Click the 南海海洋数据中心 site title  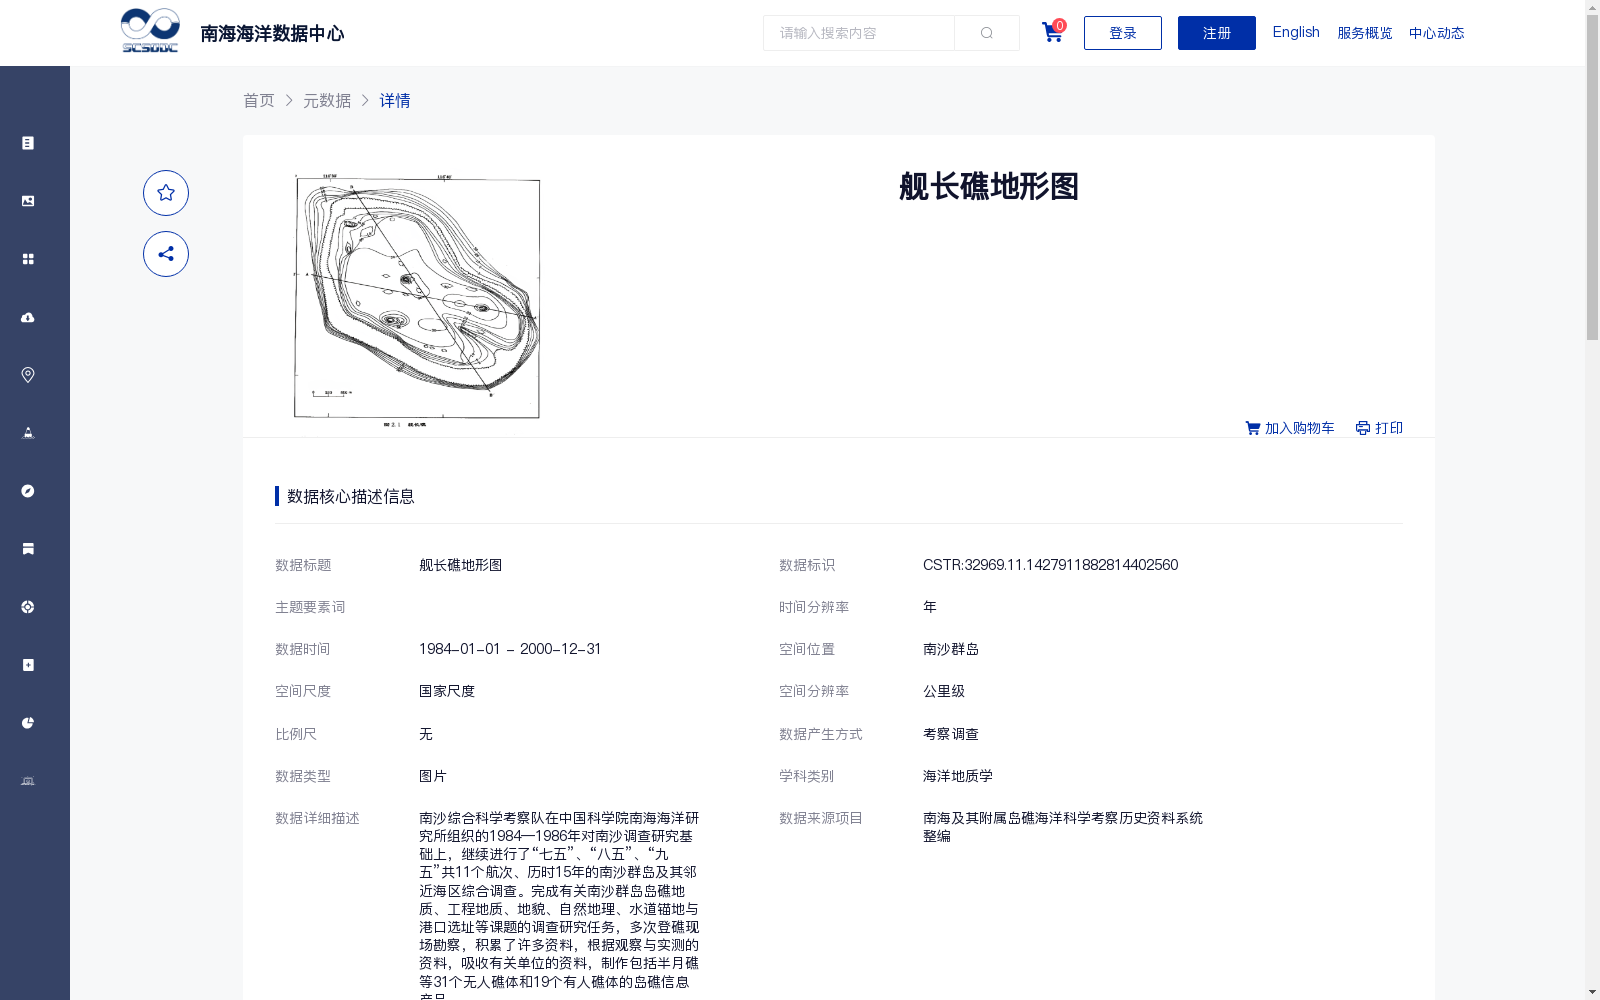[272, 34]
